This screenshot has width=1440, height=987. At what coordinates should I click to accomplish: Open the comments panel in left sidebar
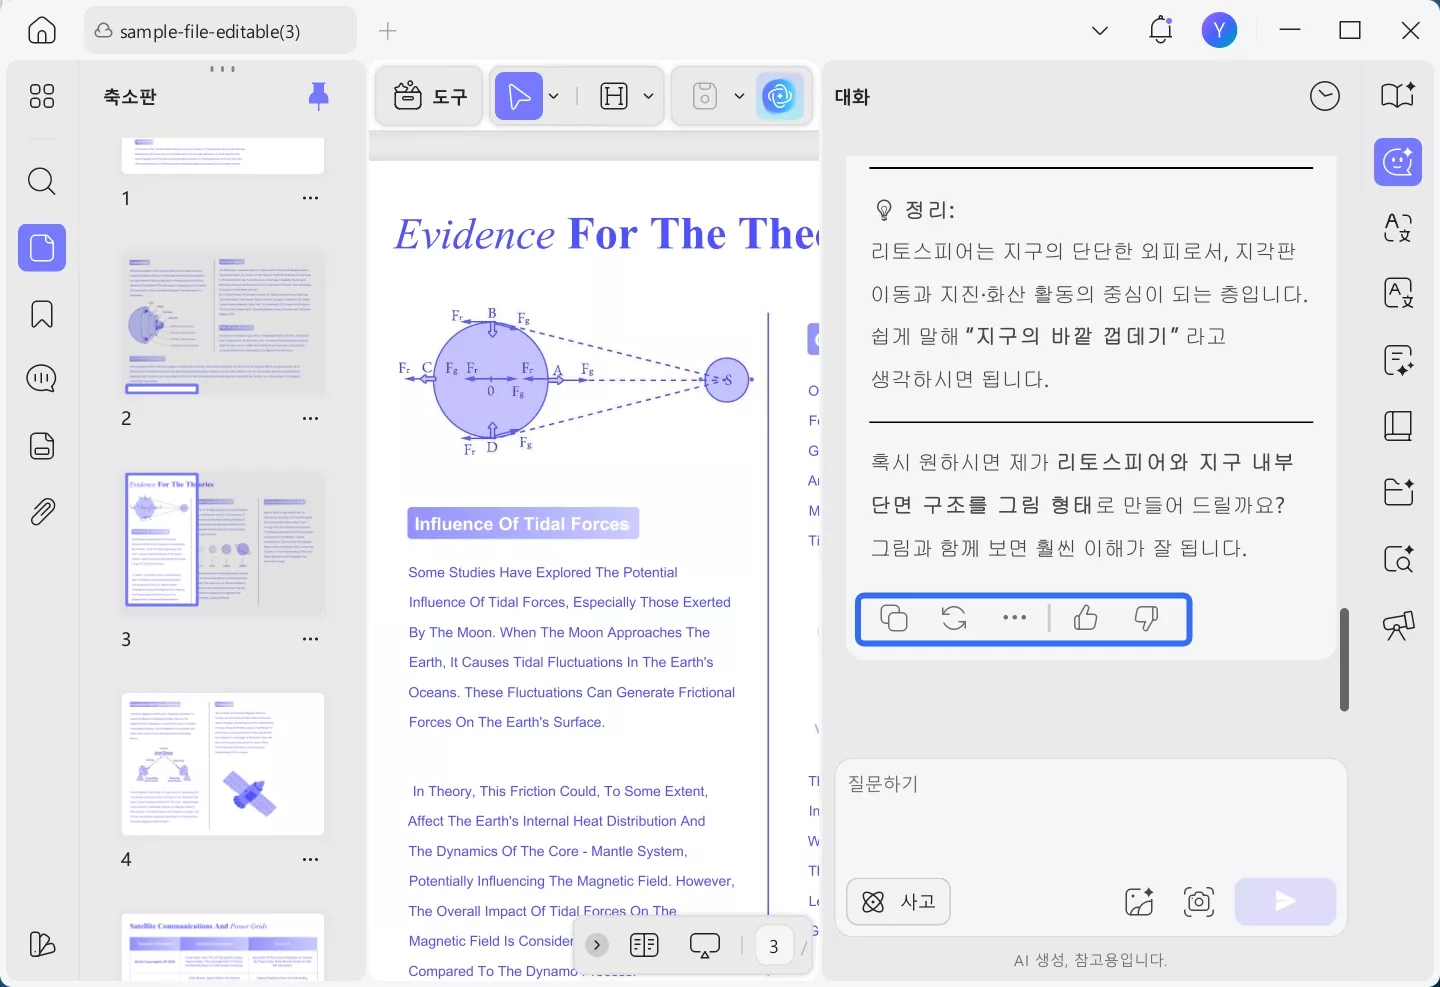(42, 379)
